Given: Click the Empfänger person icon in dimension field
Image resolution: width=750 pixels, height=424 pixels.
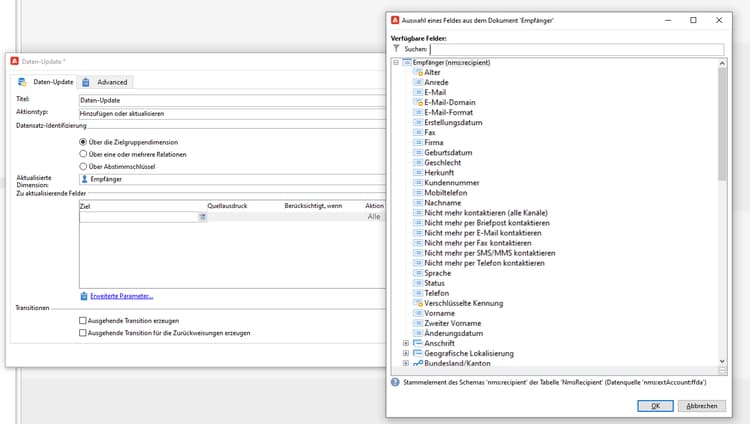Looking at the screenshot, I should [x=84, y=179].
